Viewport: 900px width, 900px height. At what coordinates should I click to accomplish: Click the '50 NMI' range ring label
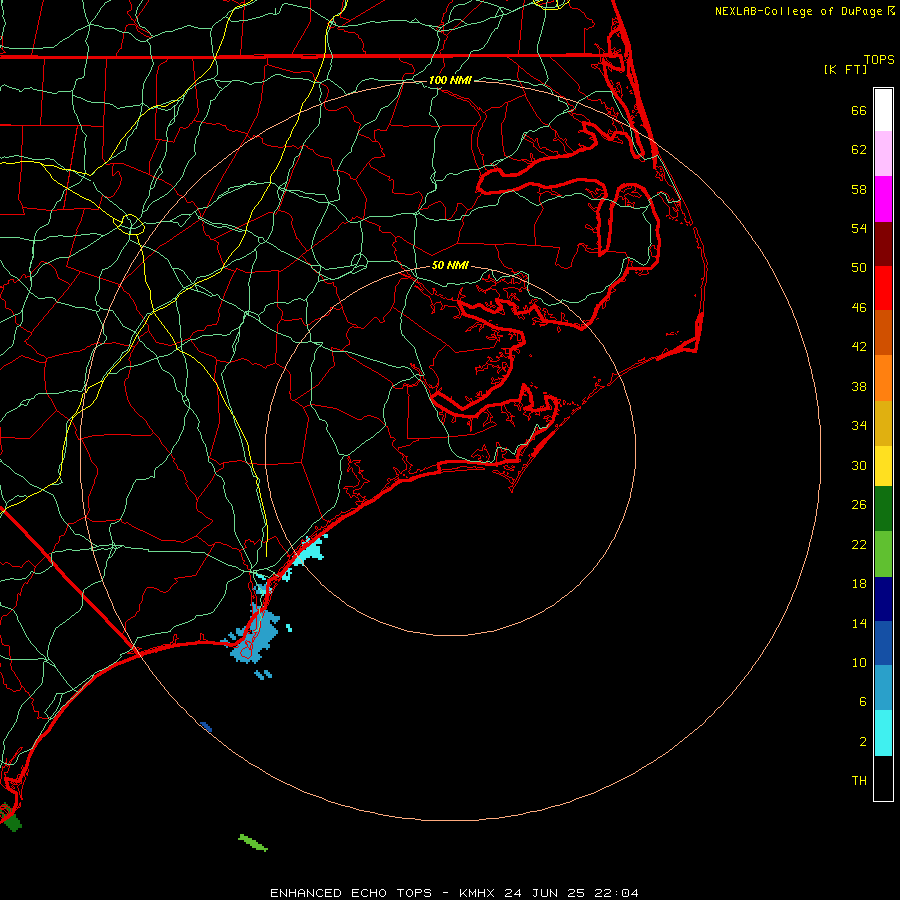(450, 265)
